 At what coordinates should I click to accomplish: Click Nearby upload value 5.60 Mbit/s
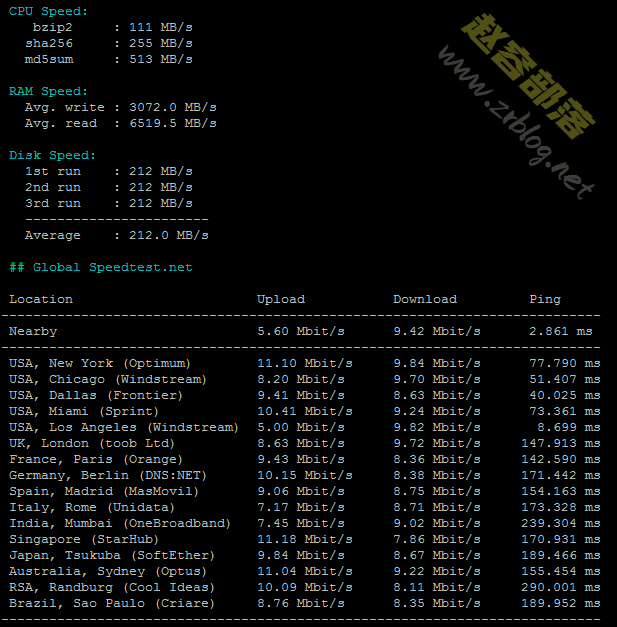click(301, 331)
